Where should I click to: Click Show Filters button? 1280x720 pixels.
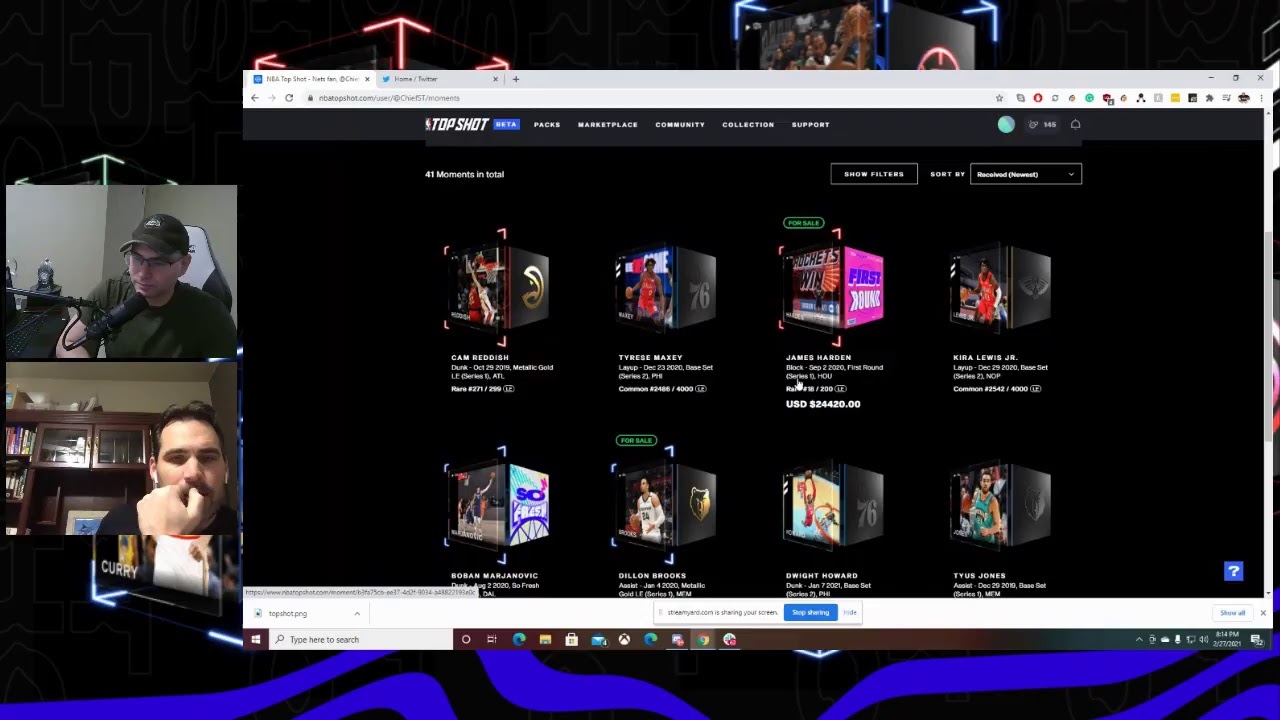[874, 174]
